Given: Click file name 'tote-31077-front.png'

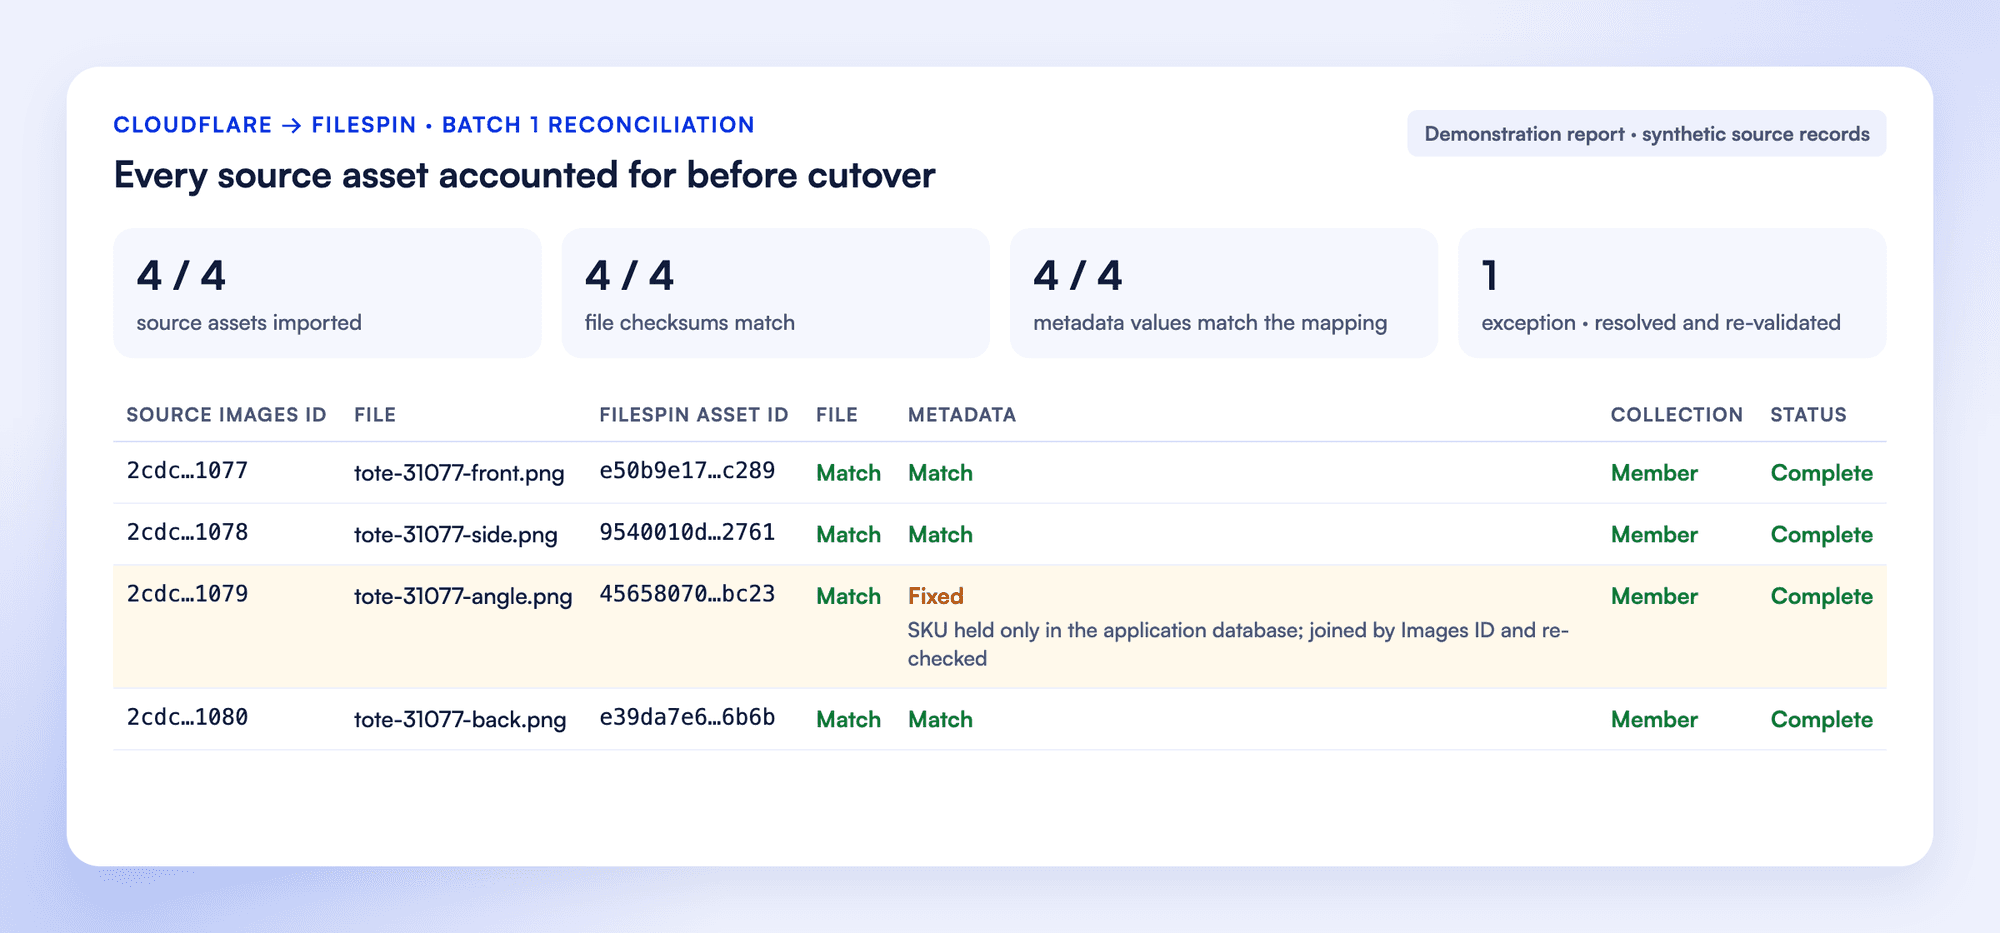Looking at the screenshot, I should [x=459, y=473].
